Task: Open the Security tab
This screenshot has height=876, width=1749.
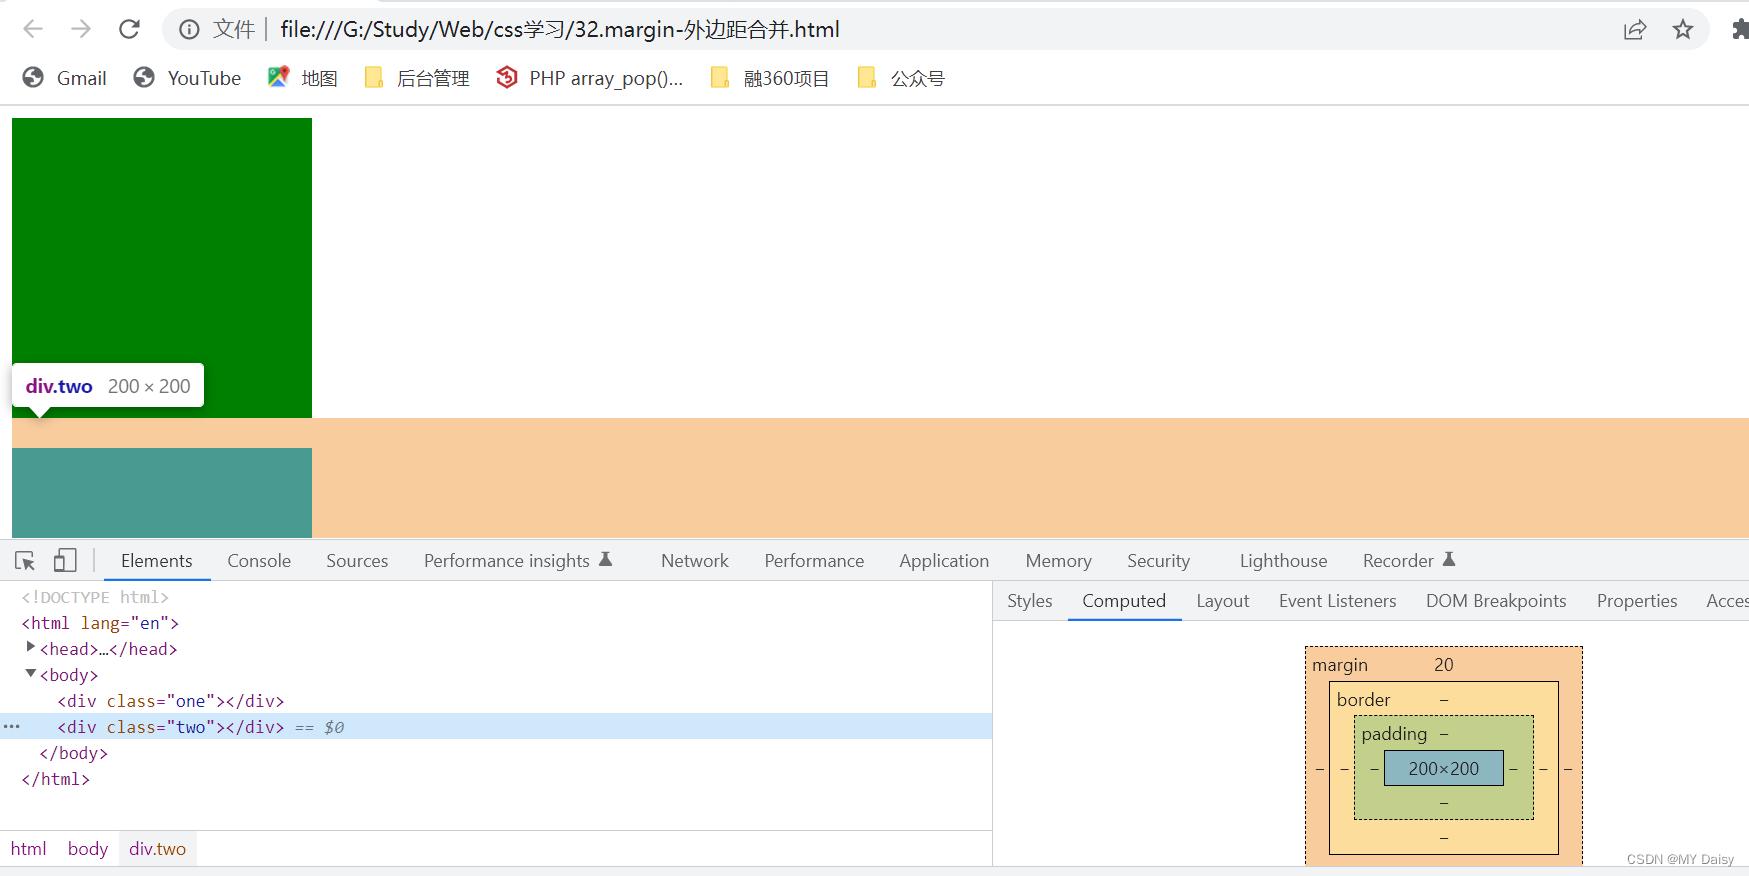Action: point(1158,561)
